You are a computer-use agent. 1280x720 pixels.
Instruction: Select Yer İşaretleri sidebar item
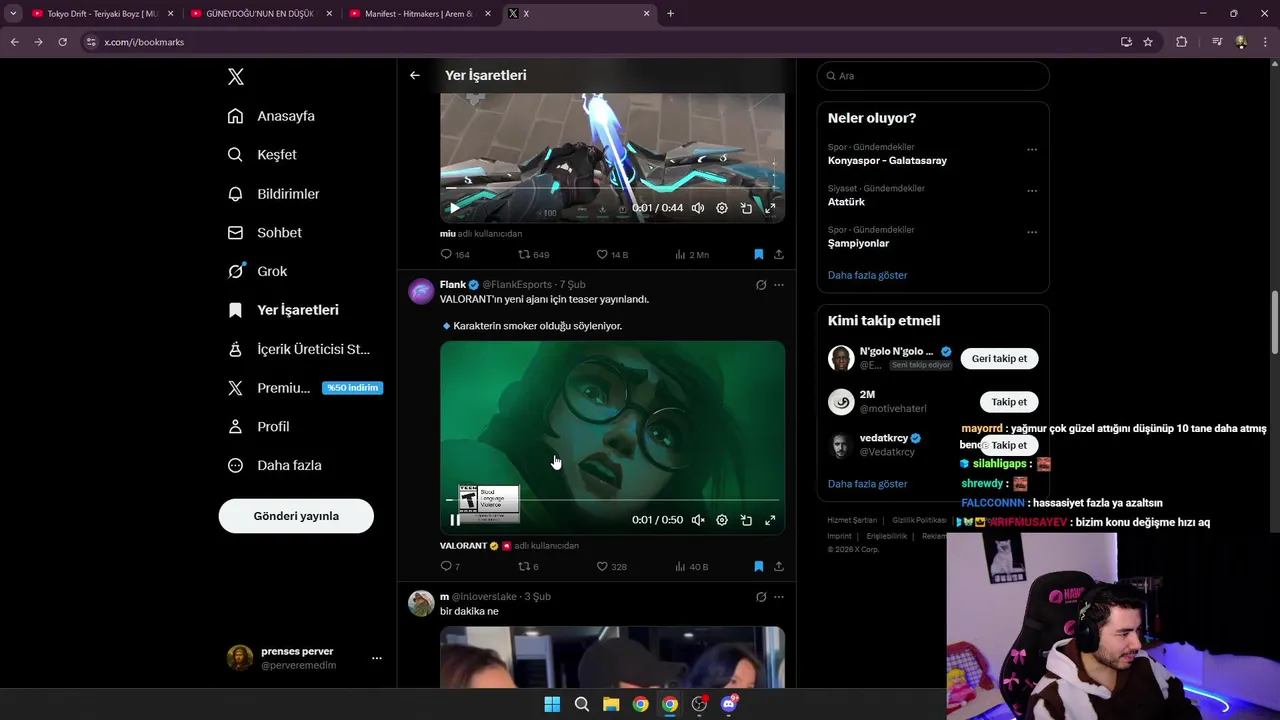pos(283,310)
